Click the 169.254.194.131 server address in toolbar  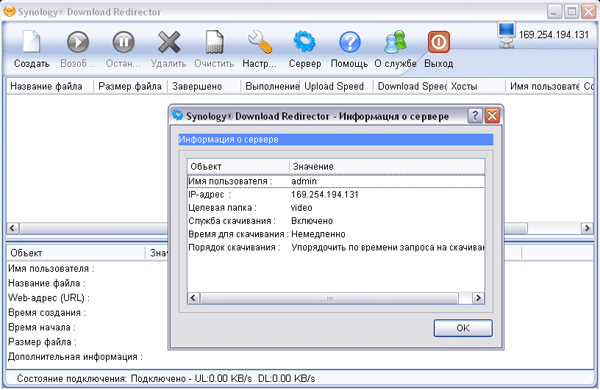(554, 35)
